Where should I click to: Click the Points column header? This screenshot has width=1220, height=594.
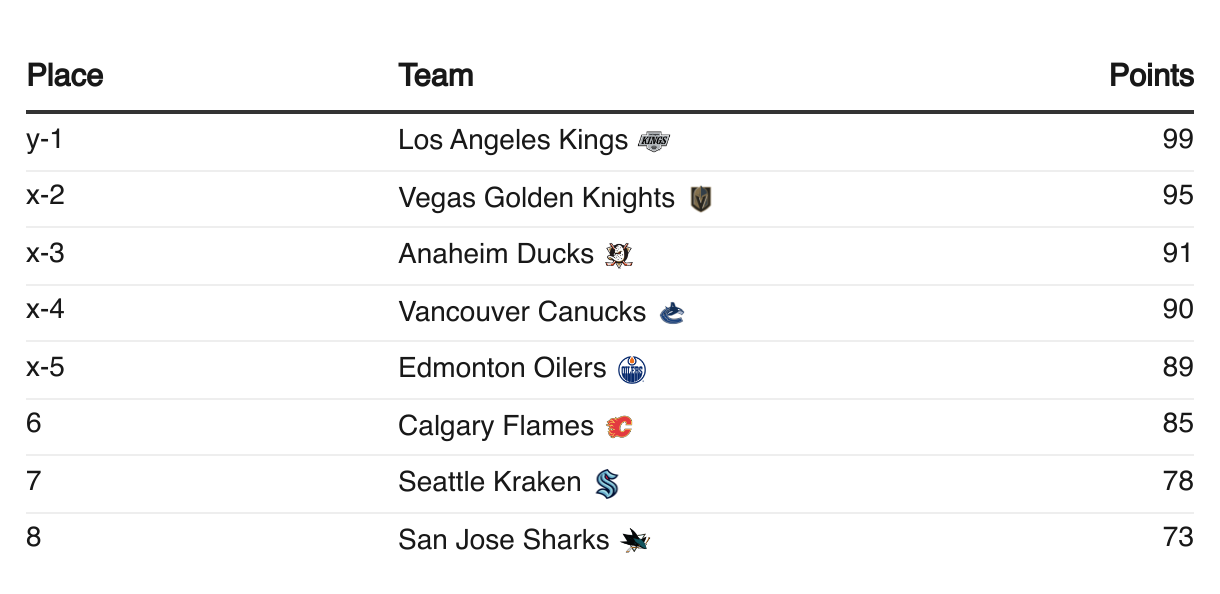tap(1151, 75)
